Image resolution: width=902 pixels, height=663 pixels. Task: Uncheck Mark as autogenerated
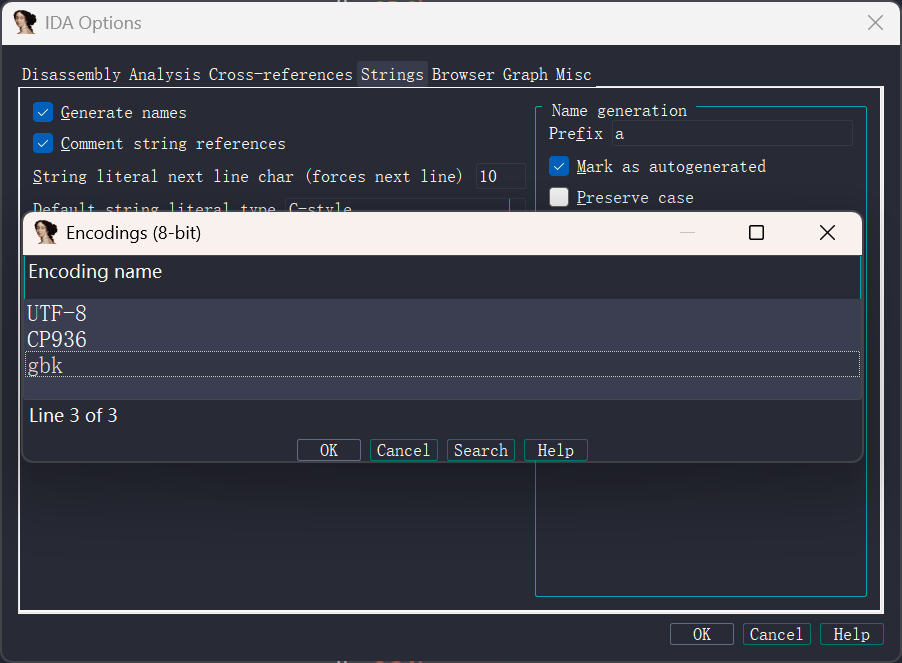click(559, 166)
